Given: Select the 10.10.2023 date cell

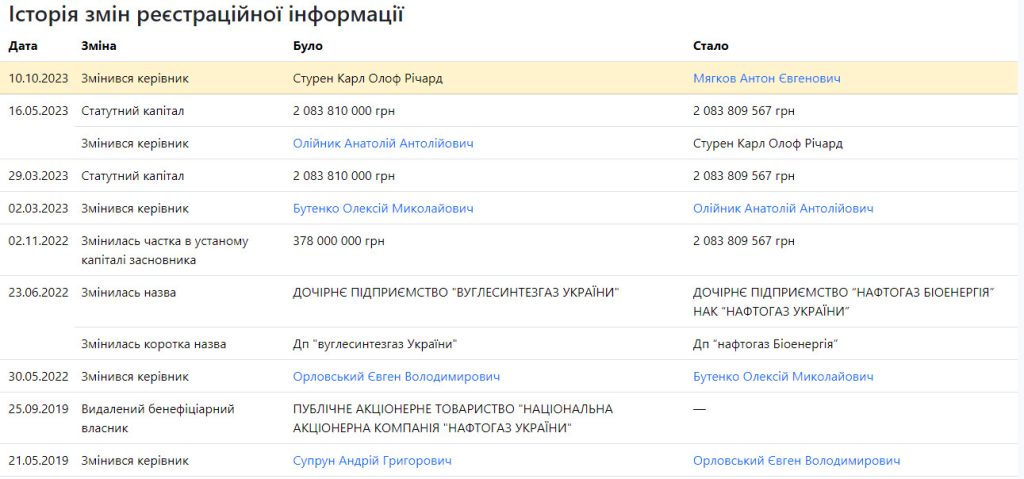Looking at the screenshot, I should [38, 78].
